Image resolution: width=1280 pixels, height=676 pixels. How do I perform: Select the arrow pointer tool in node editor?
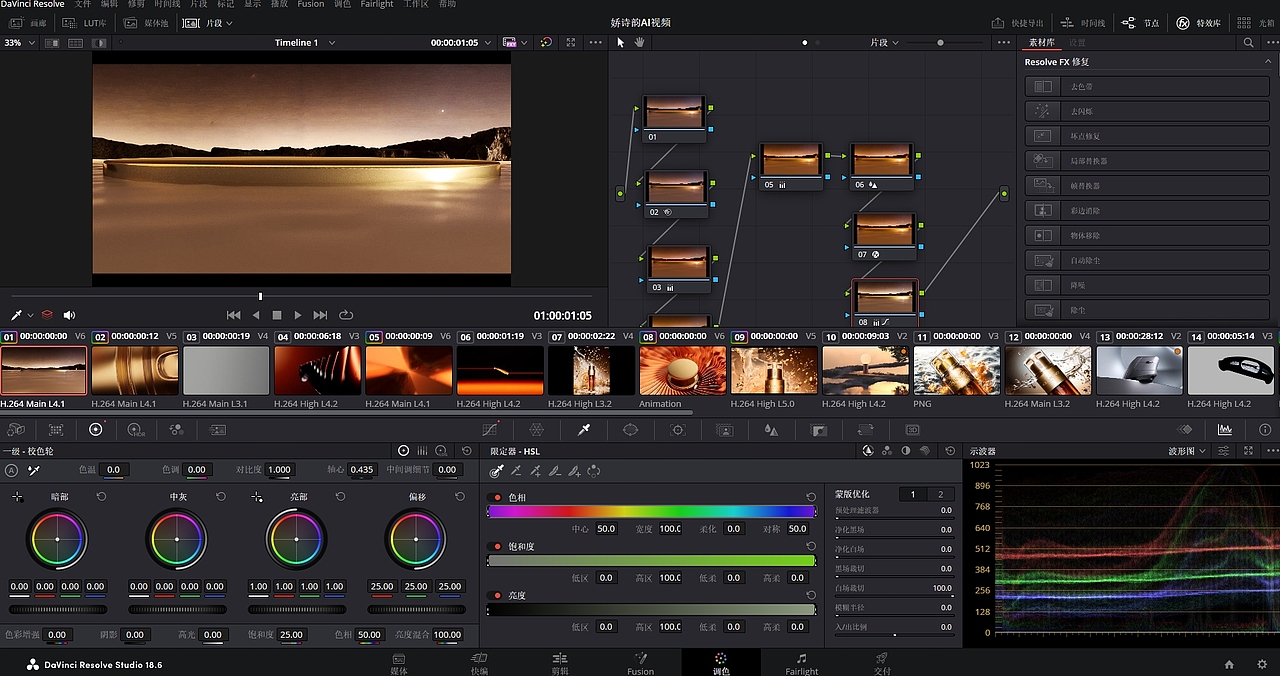coord(620,43)
